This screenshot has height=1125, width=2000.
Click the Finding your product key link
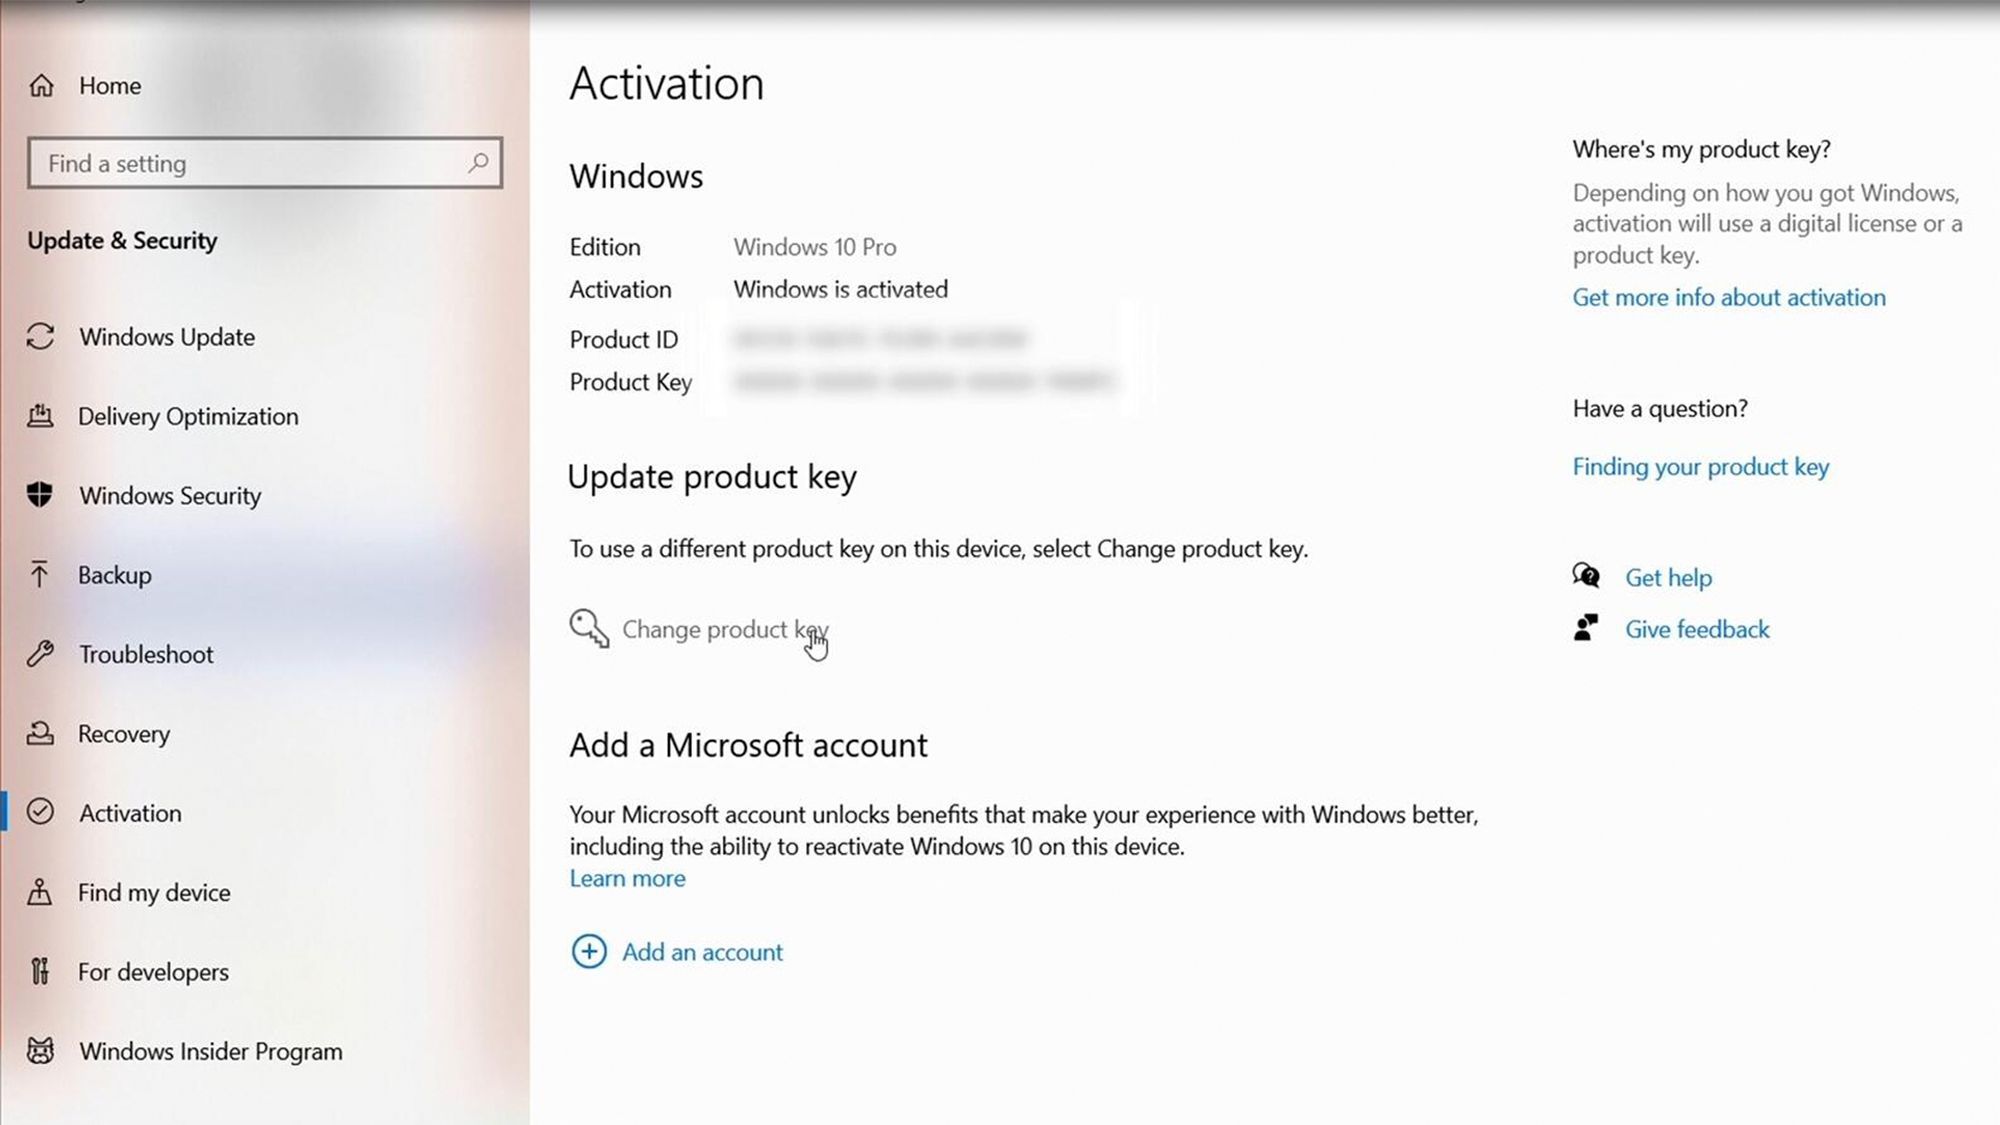(x=1701, y=466)
